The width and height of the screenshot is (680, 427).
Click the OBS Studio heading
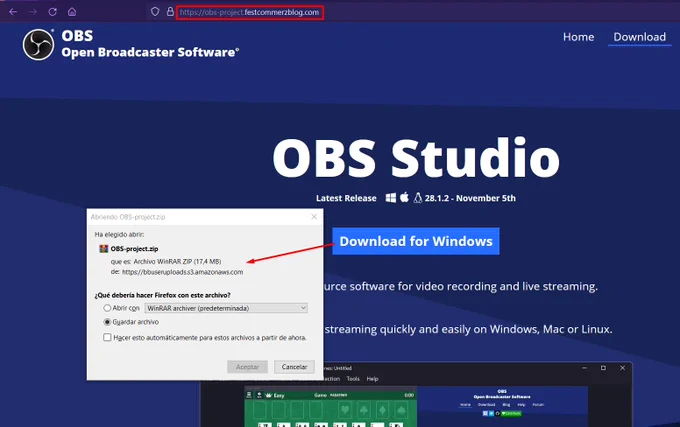coord(416,157)
